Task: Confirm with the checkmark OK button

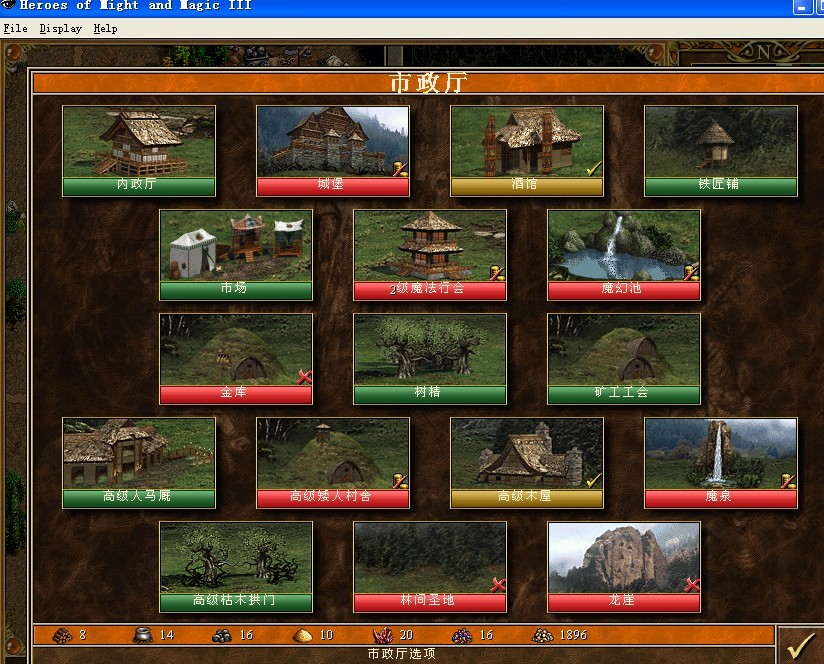Action: pos(800,645)
